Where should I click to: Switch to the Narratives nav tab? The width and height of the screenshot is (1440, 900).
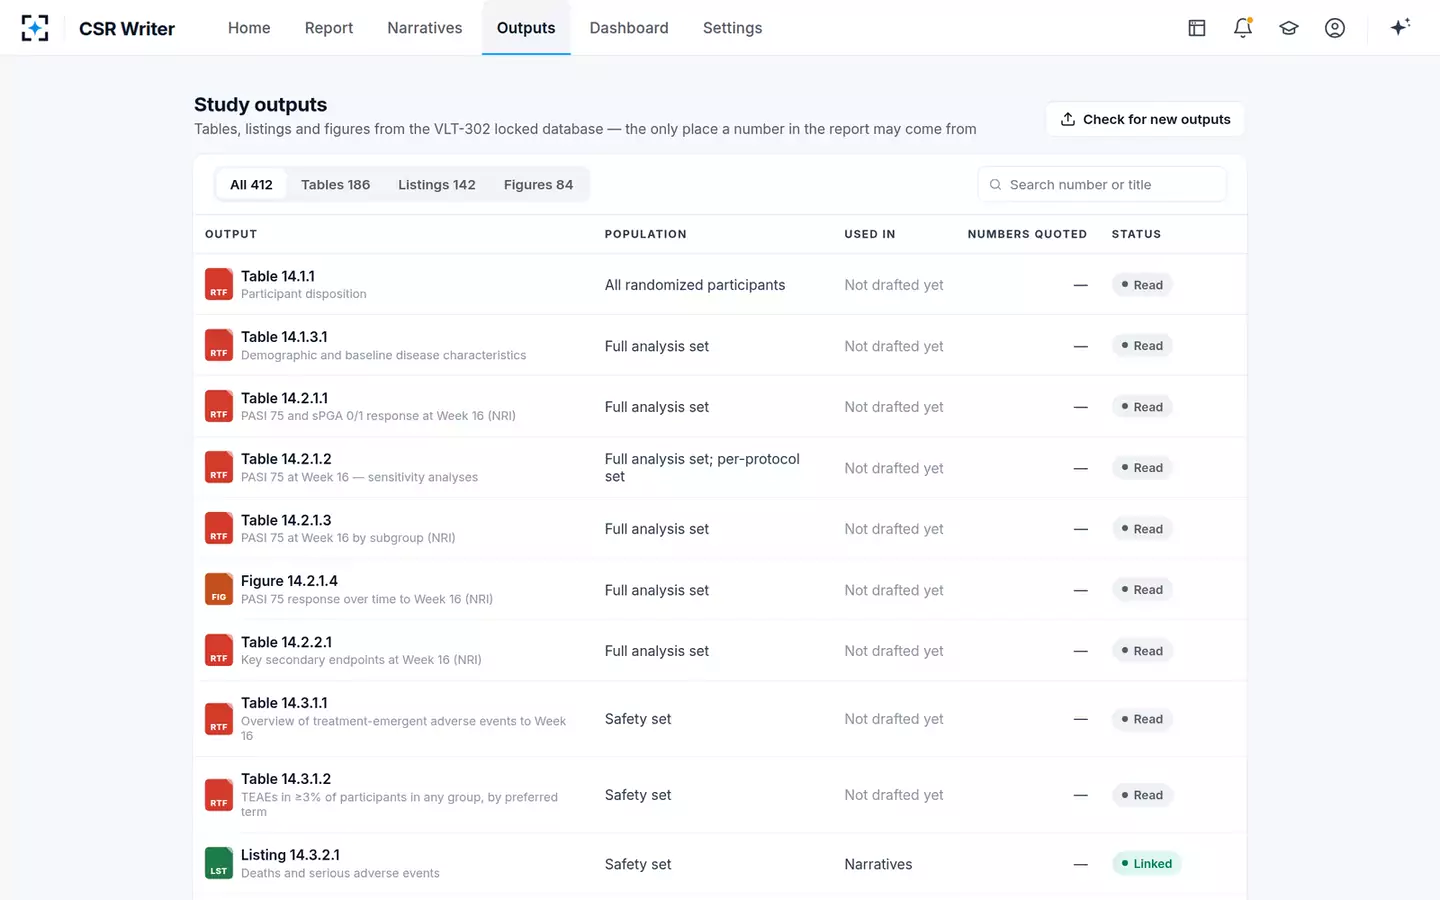click(x=425, y=28)
